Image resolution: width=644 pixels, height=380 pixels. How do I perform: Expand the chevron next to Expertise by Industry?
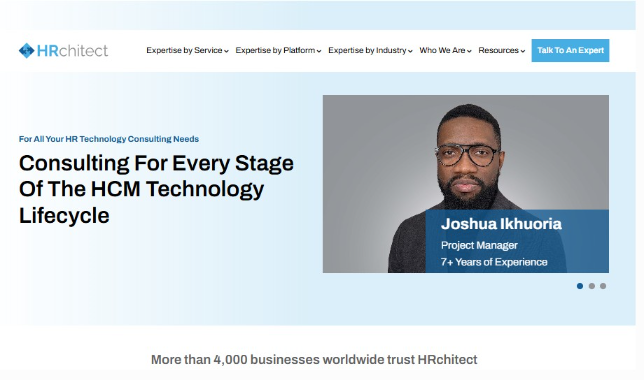[x=410, y=51]
